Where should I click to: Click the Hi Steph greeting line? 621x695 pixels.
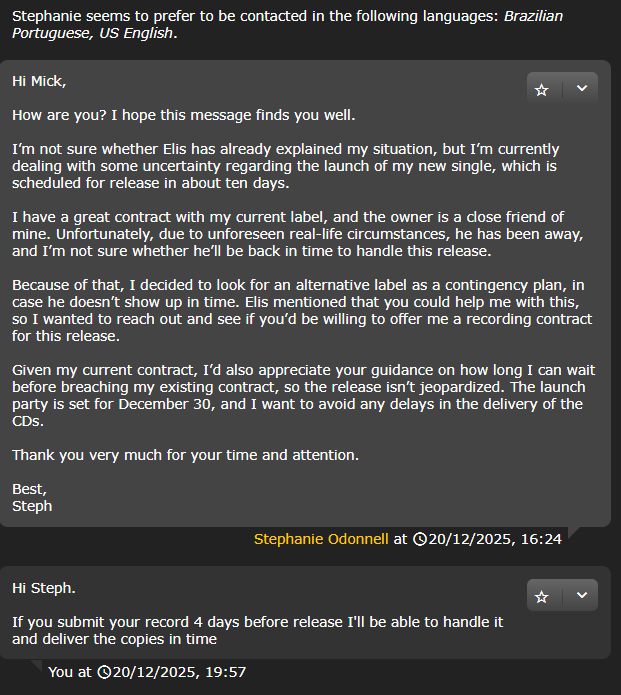44,588
